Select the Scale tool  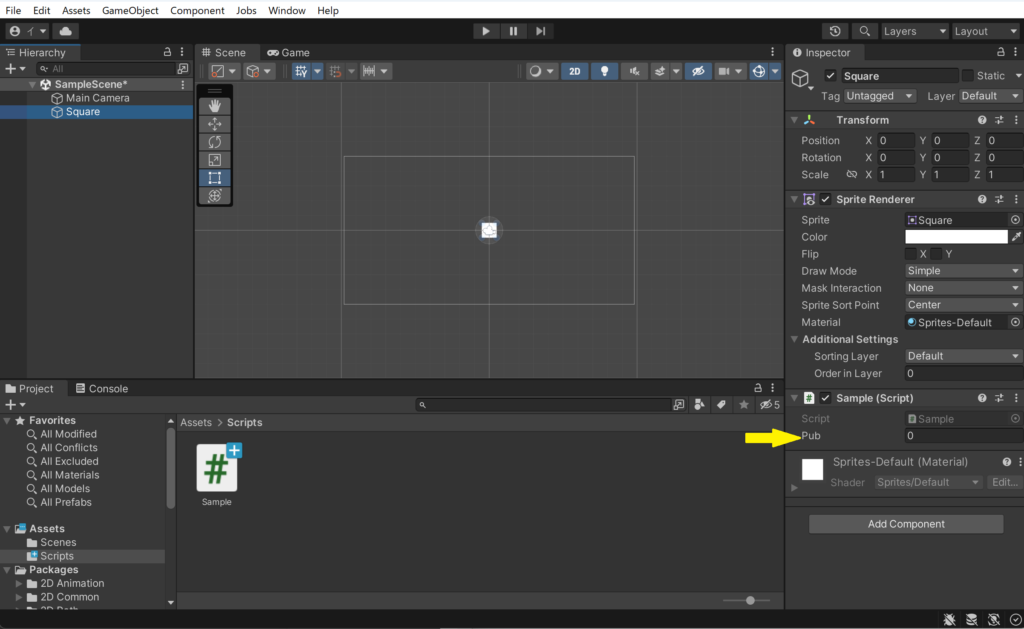click(214, 160)
